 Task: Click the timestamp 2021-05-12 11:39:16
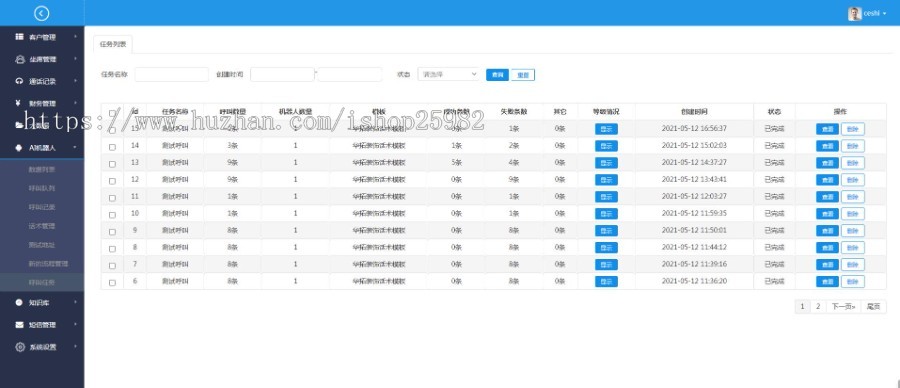(x=694, y=264)
